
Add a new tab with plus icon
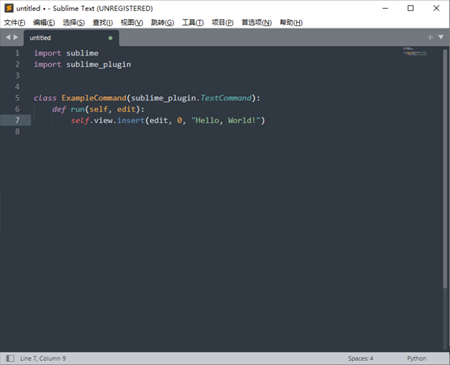pos(430,37)
